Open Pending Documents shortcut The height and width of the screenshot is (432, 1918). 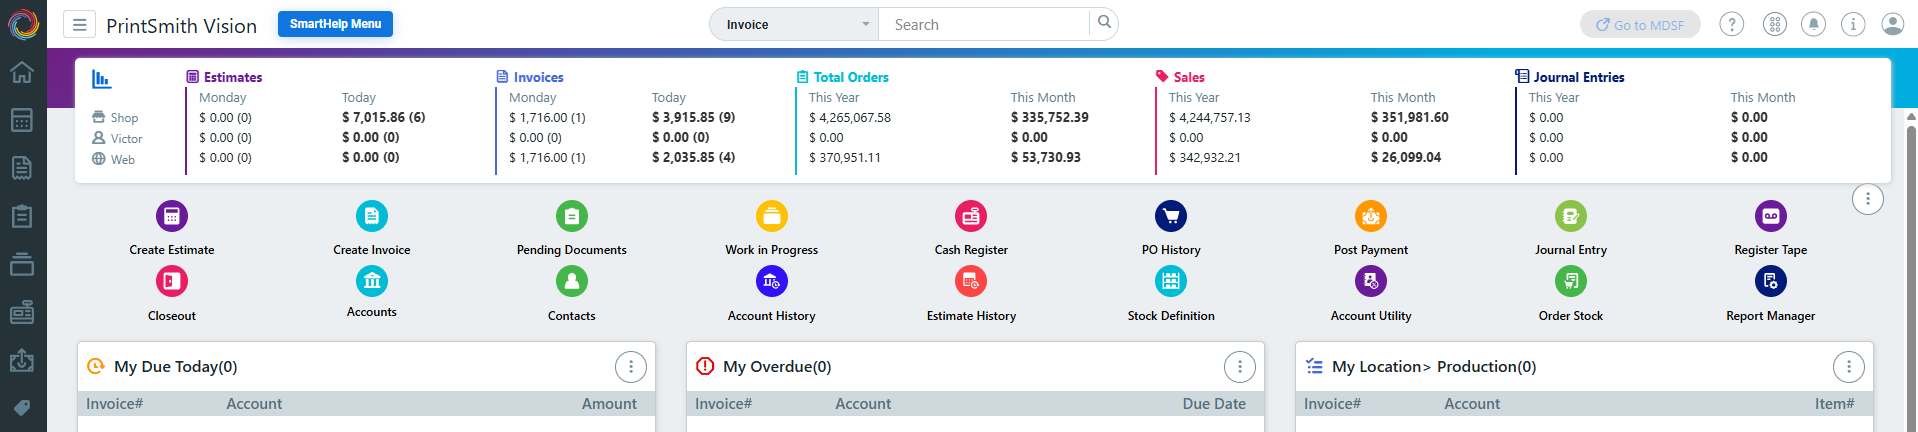(572, 228)
